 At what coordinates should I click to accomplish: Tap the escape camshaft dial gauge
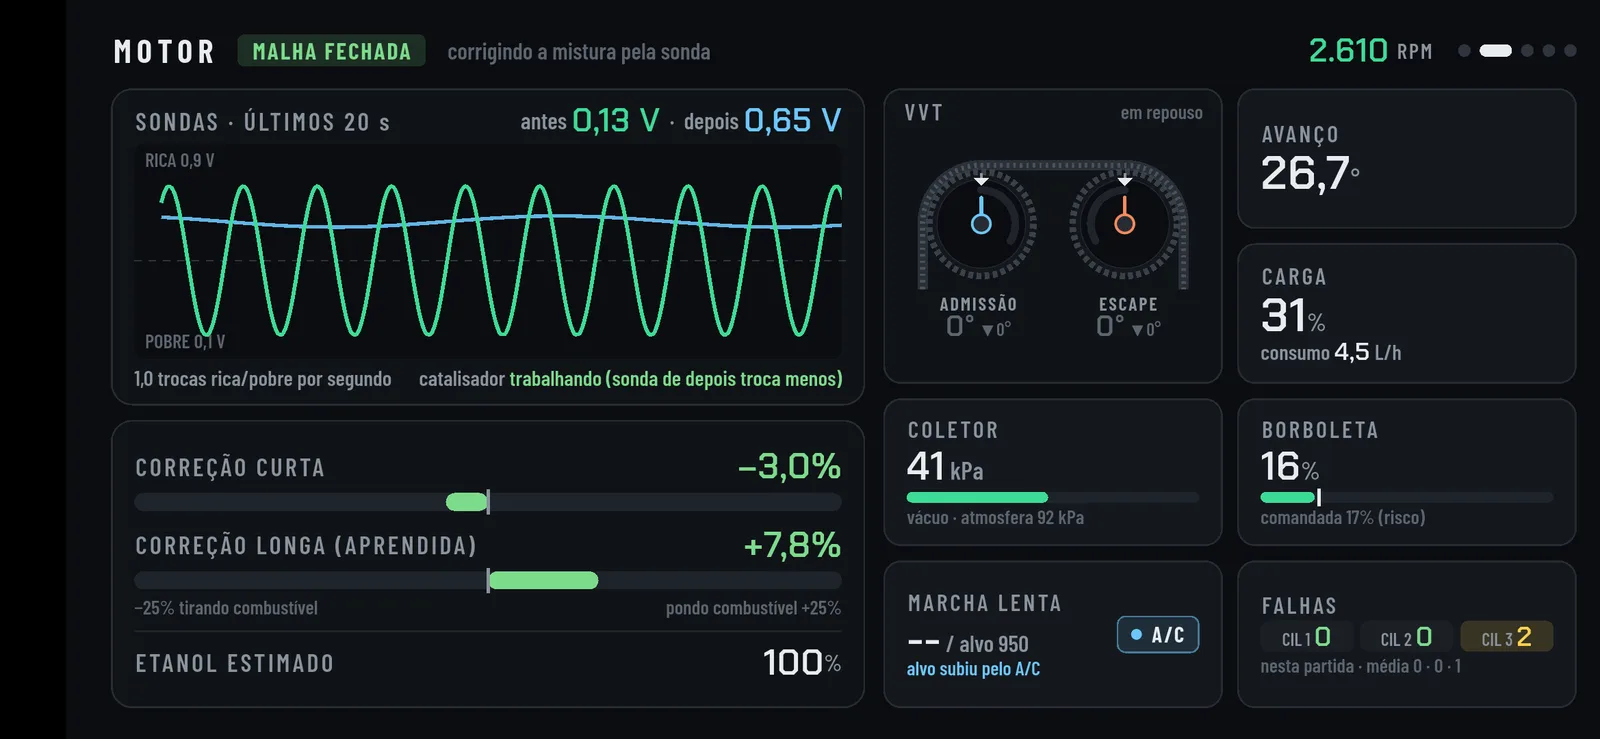click(x=1125, y=222)
